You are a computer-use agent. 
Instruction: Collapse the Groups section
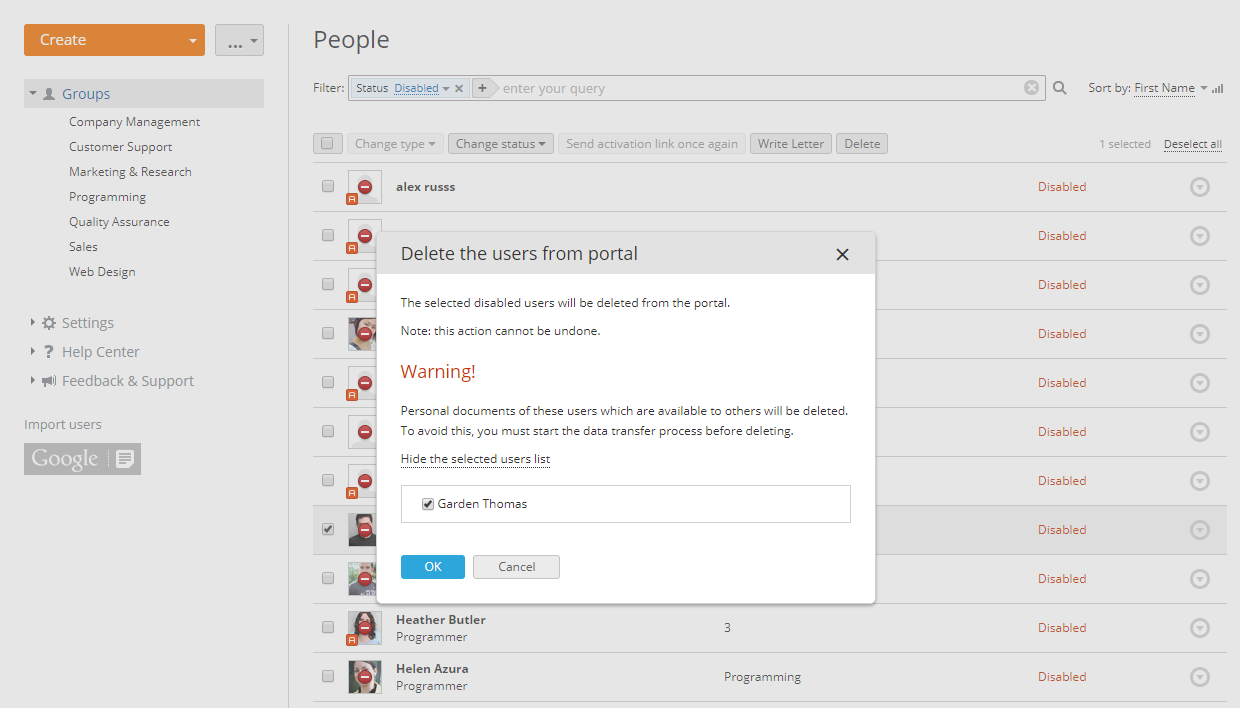click(31, 92)
